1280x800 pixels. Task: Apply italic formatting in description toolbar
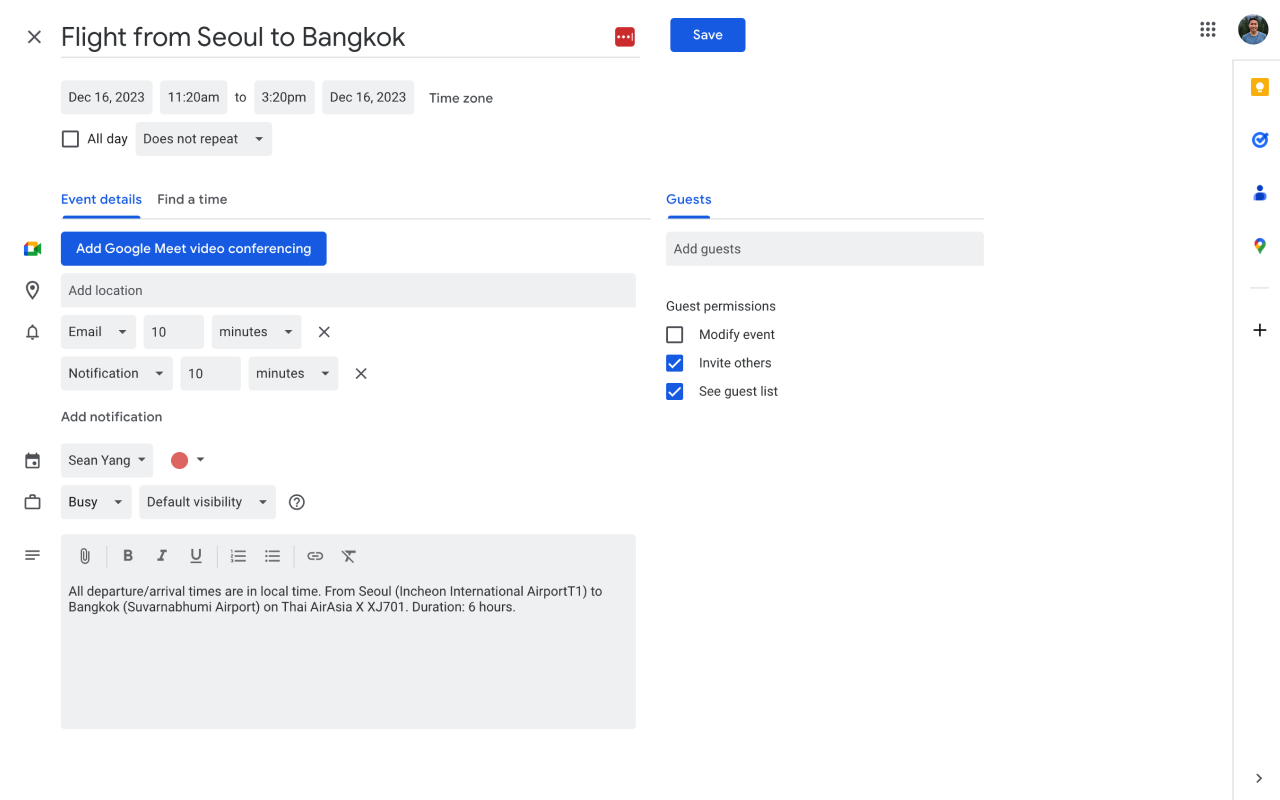(161, 555)
